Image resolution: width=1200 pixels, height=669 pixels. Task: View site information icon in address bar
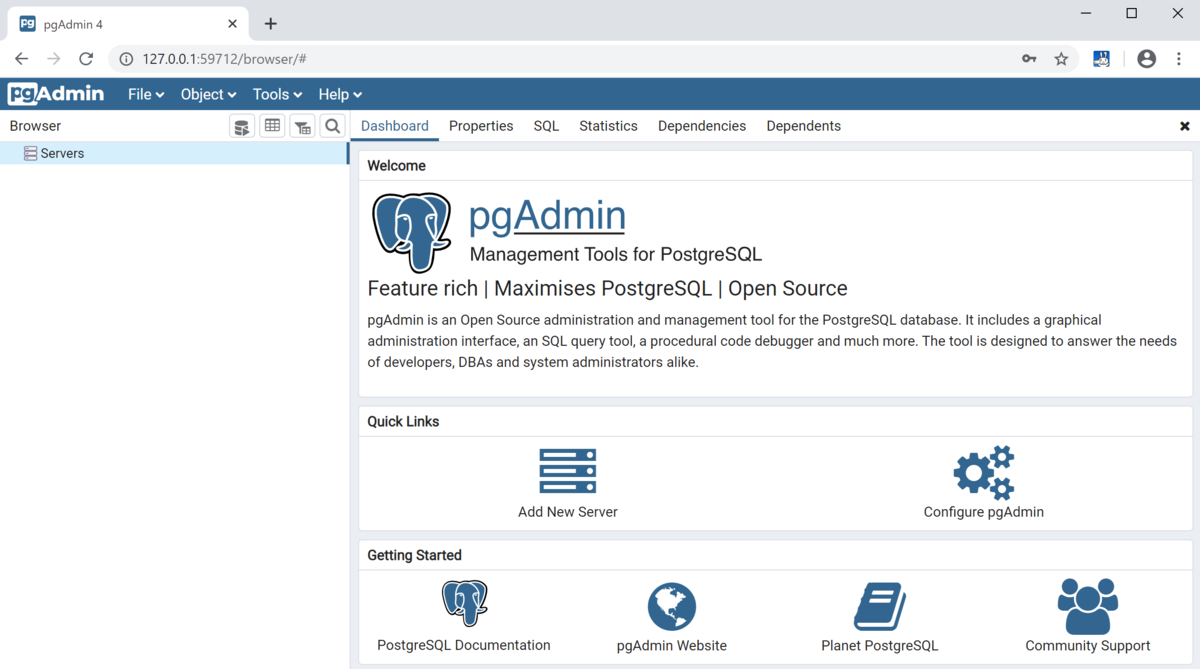pyautogui.click(x=126, y=59)
